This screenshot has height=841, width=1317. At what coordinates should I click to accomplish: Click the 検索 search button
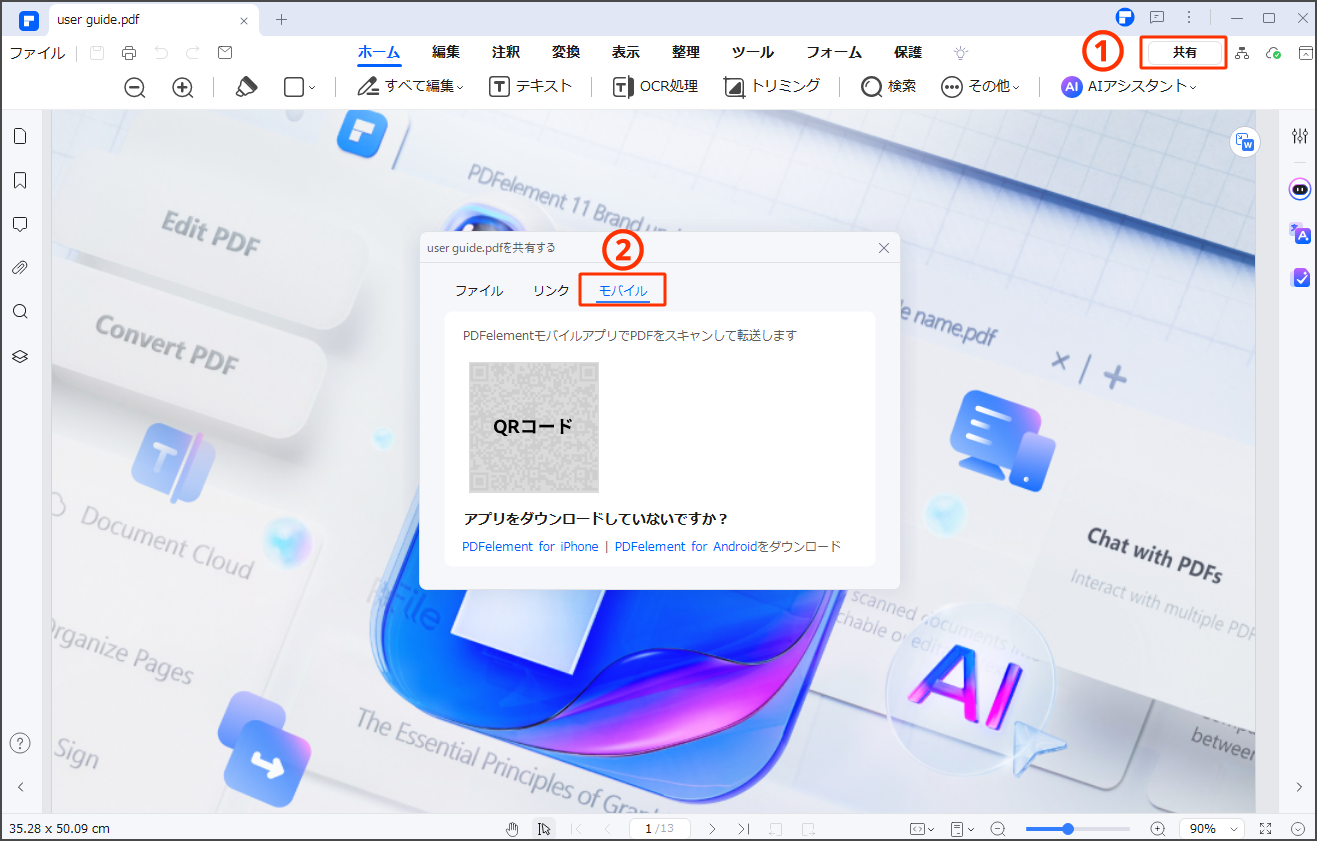(x=889, y=87)
